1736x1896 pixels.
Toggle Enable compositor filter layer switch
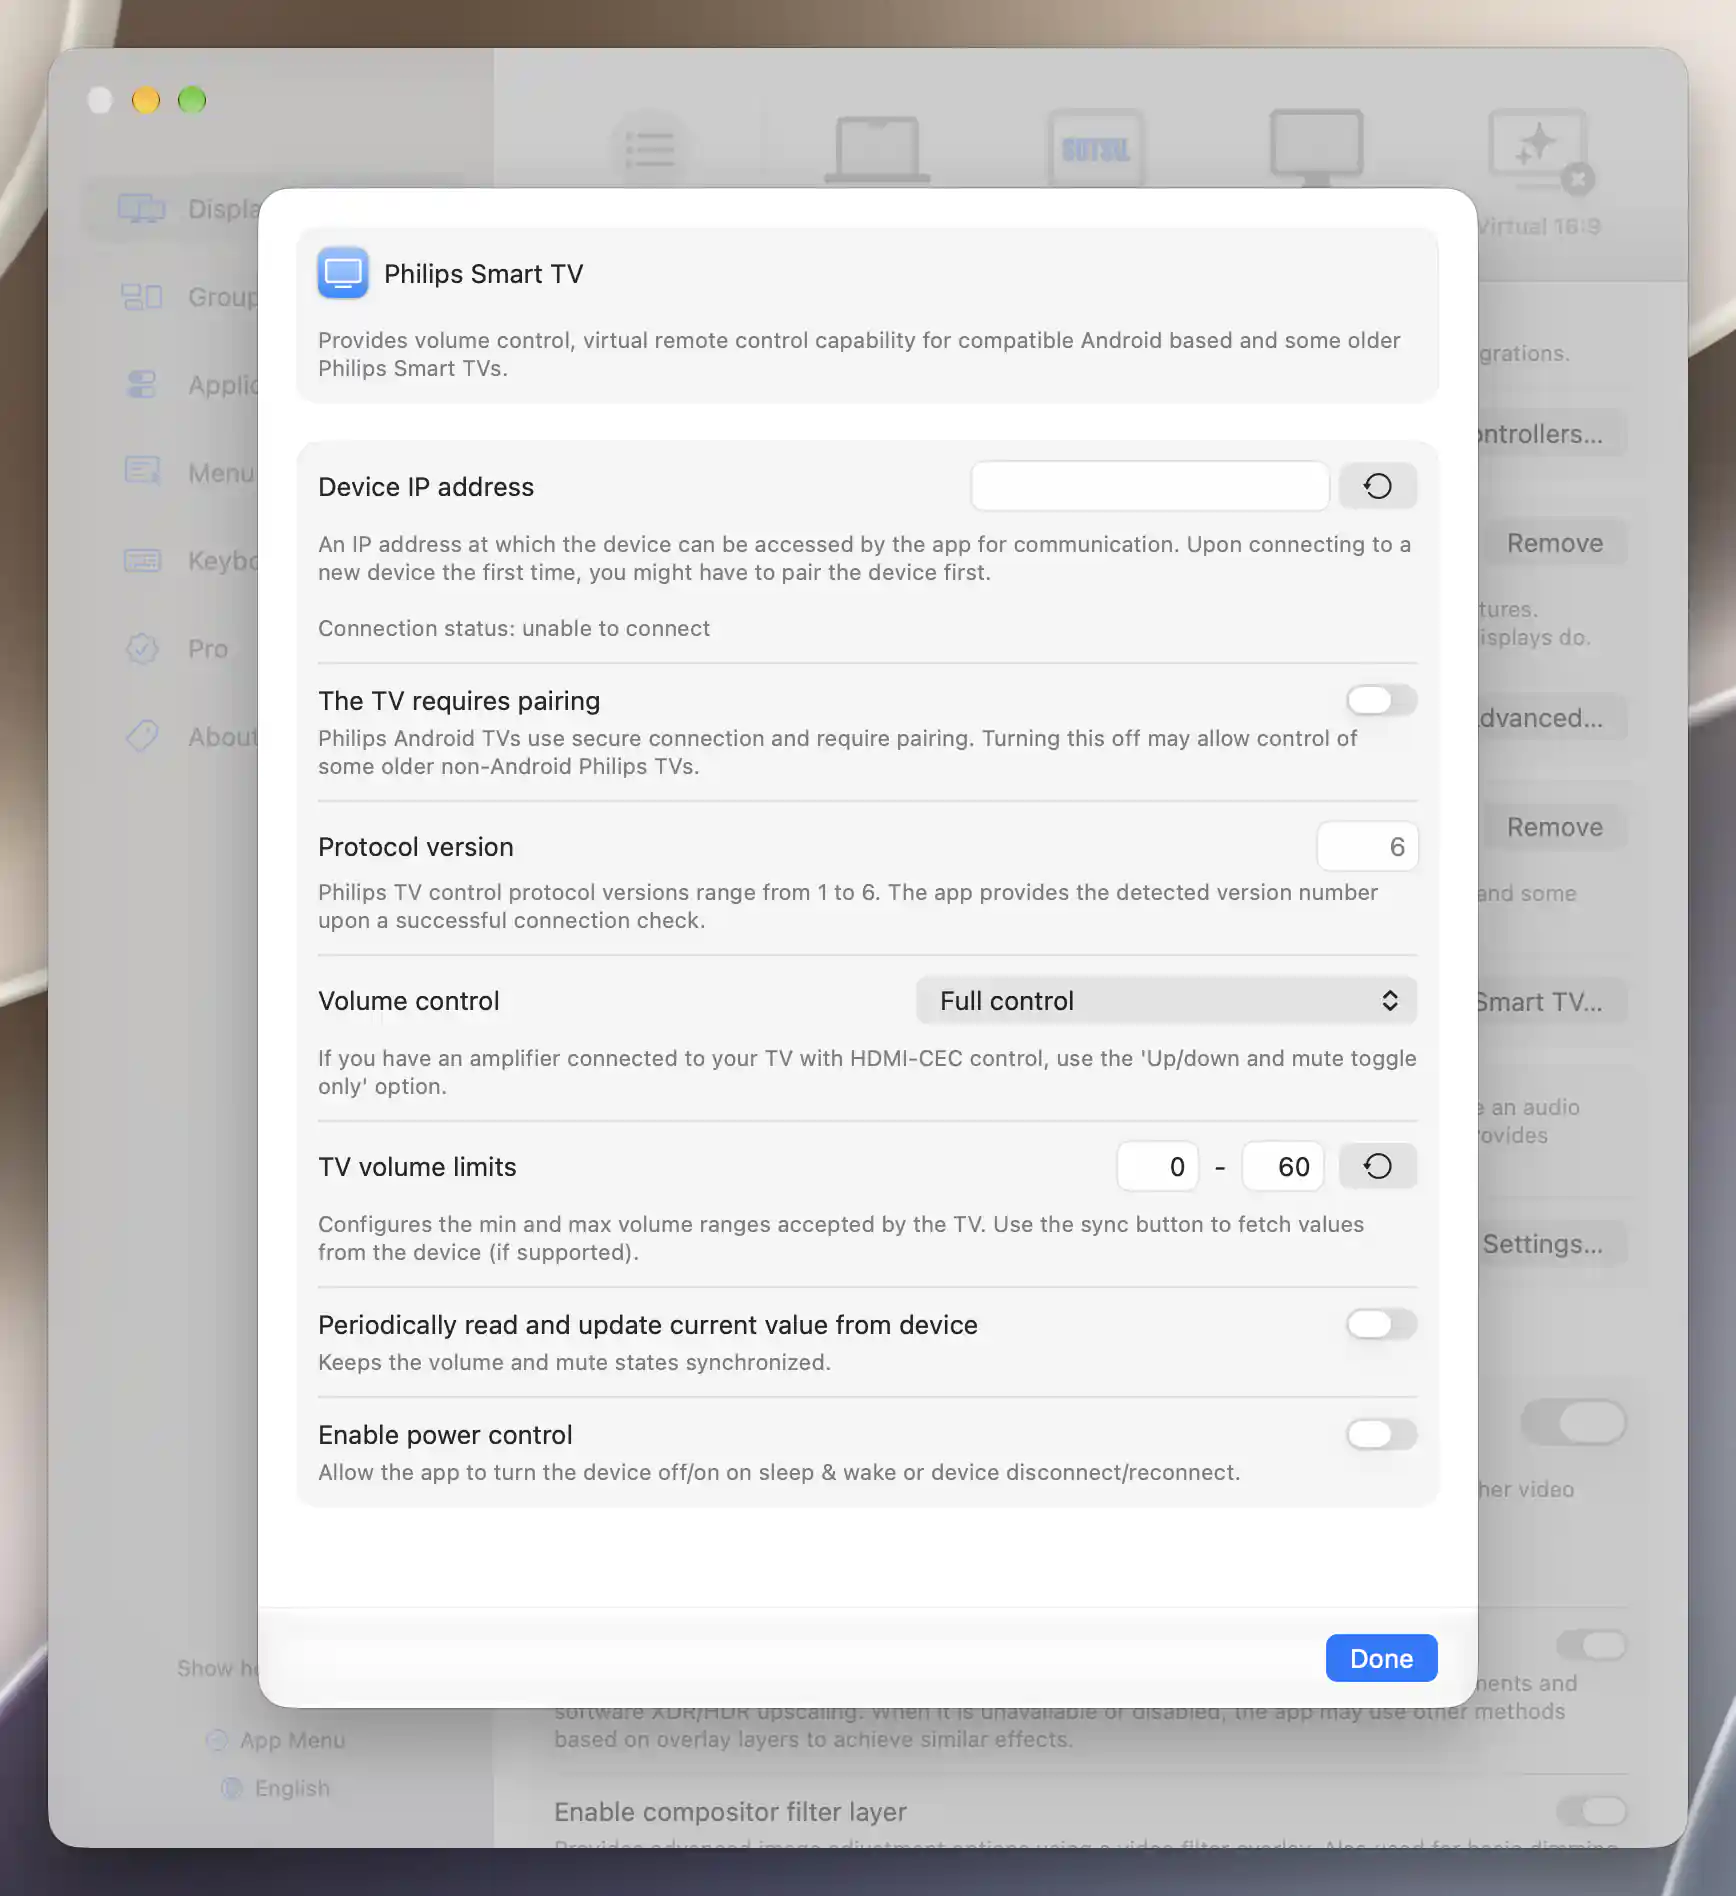1591,1810
